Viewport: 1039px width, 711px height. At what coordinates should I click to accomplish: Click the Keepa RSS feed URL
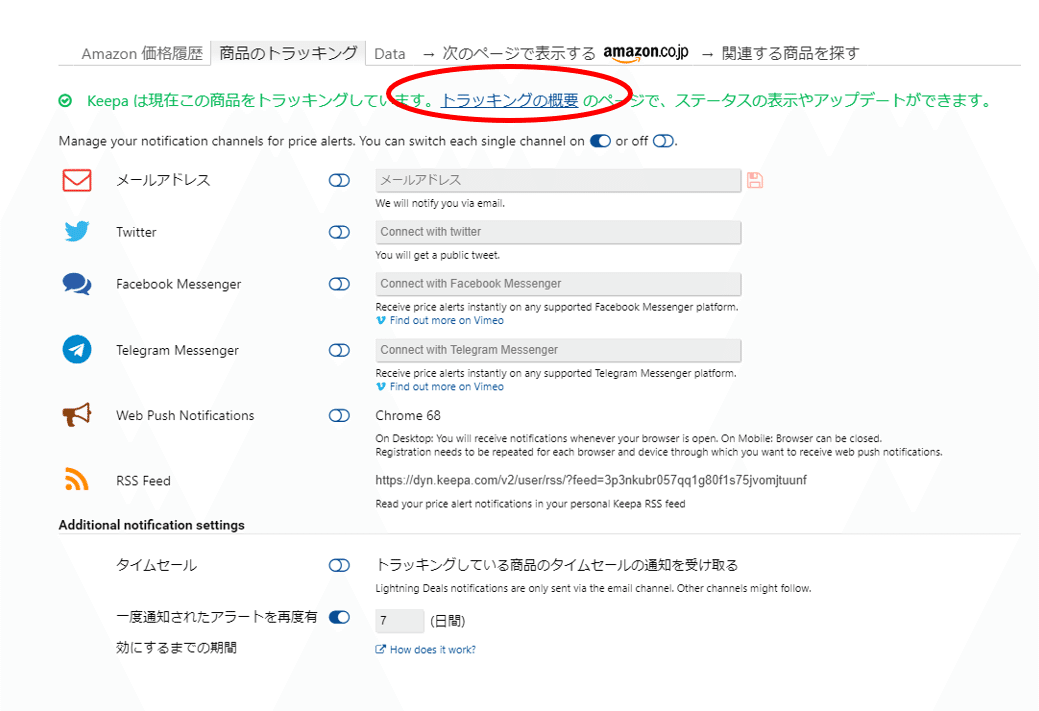[x=591, y=480]
